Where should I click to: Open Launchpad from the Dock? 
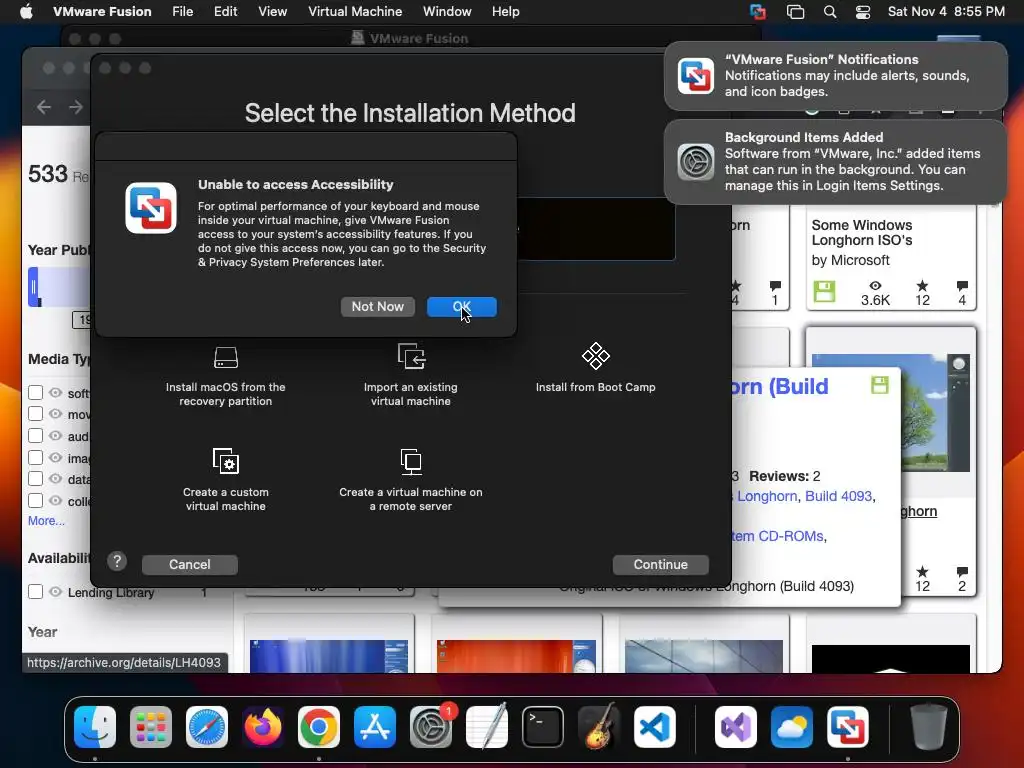[x=151, y=727]
